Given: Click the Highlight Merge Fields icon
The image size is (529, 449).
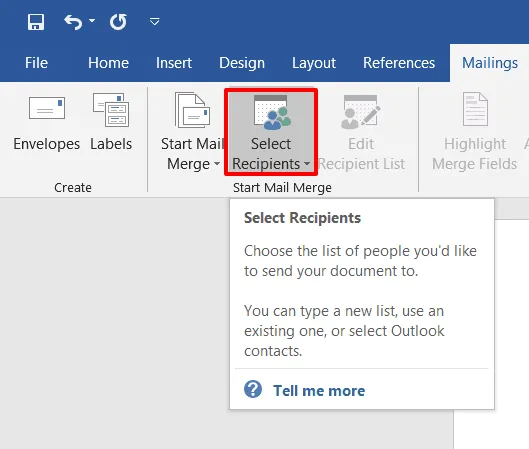Looking at the screenshot, I should click(475, 109).
